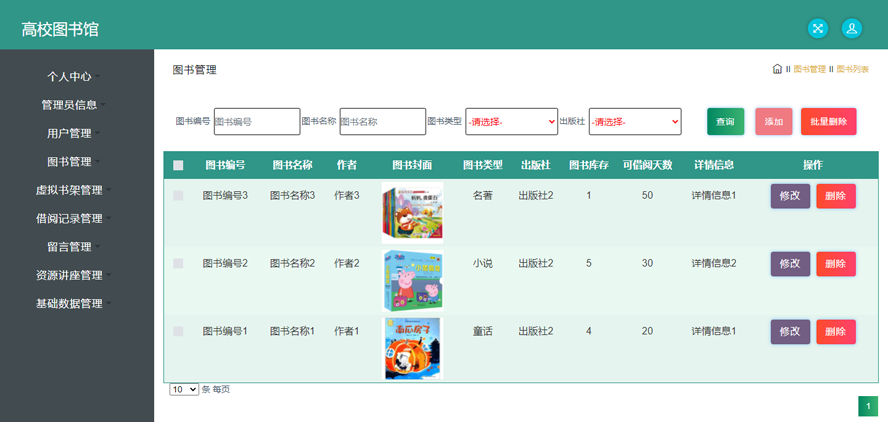This screenshot has width=888, height=422.
Task: Click the 名著 book type cell
Action: coord(483,195)
